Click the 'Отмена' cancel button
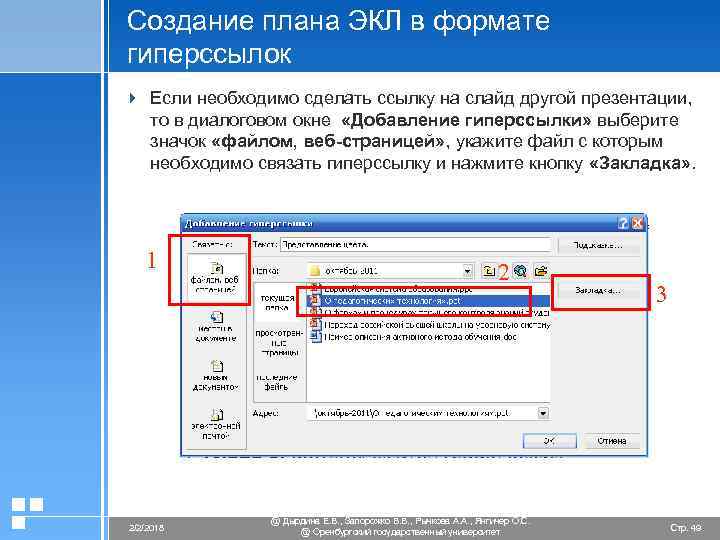 point(612,441)
